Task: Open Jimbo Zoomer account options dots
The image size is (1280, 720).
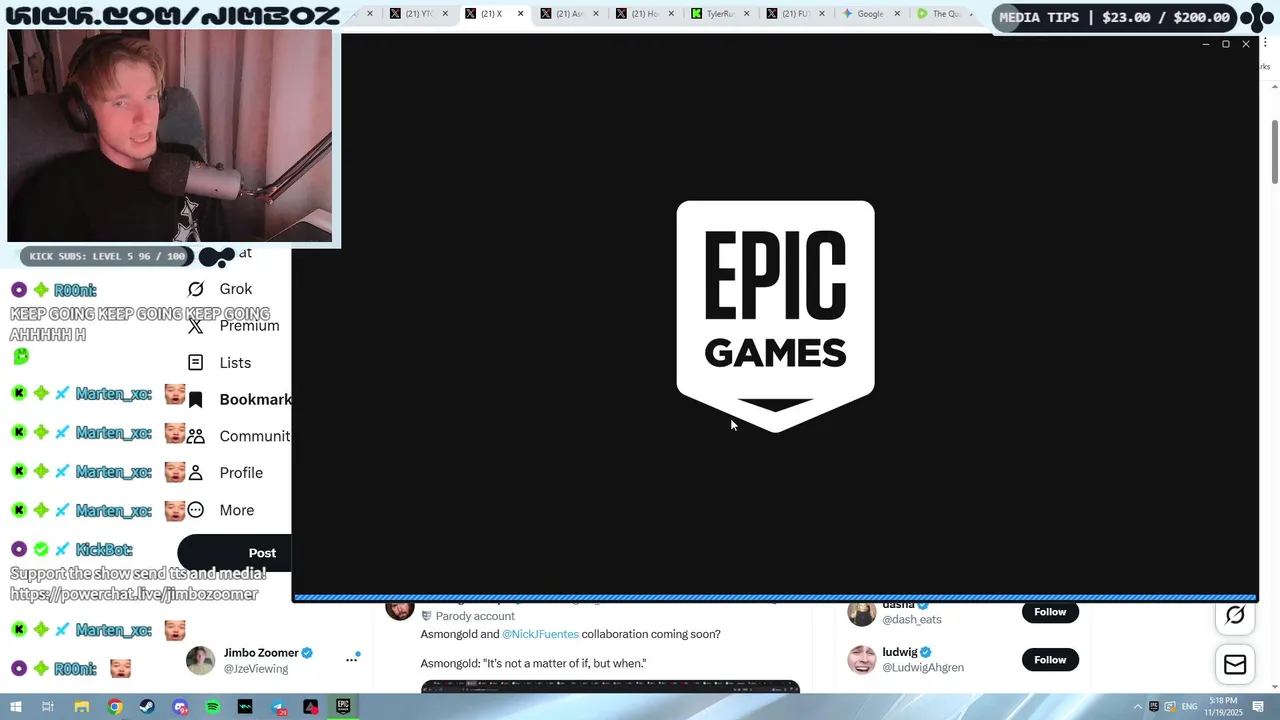Action: 352,659
